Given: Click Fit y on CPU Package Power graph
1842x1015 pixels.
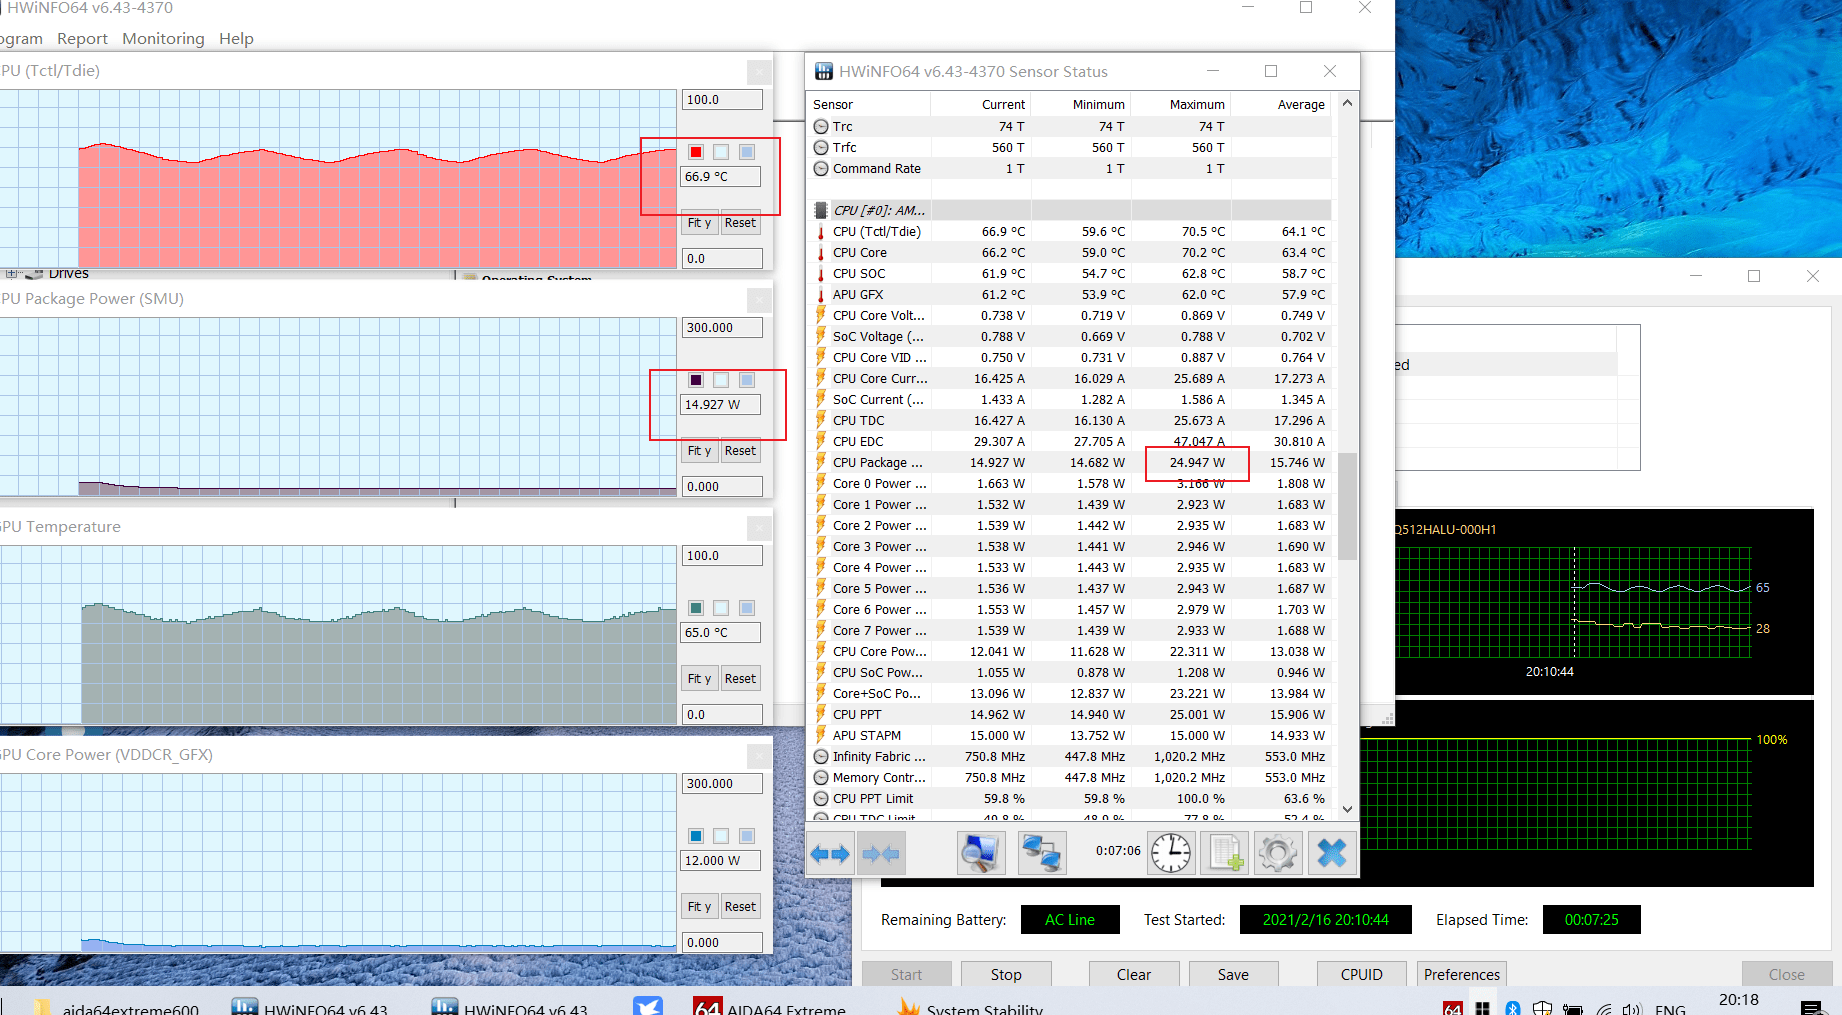Looking at the screenshot, I should coord(699,451).
